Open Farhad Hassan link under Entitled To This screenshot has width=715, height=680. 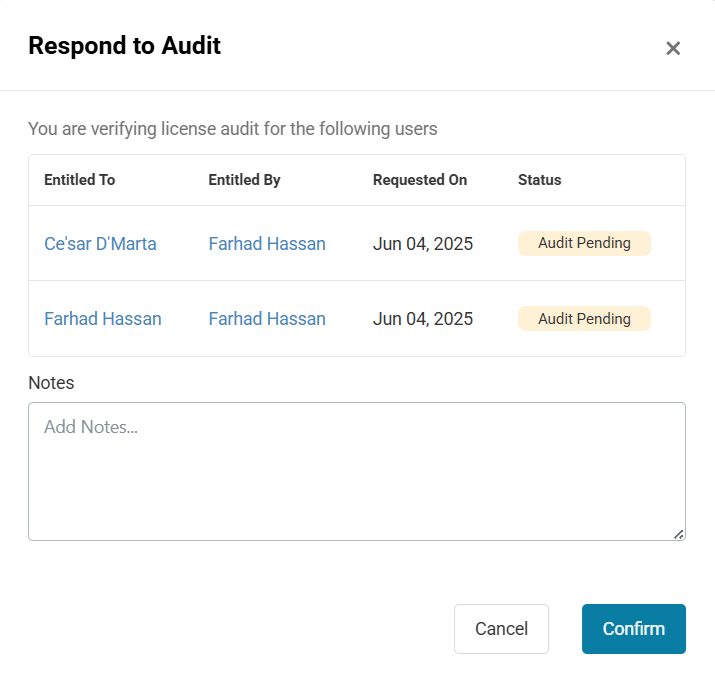[103, 318]
